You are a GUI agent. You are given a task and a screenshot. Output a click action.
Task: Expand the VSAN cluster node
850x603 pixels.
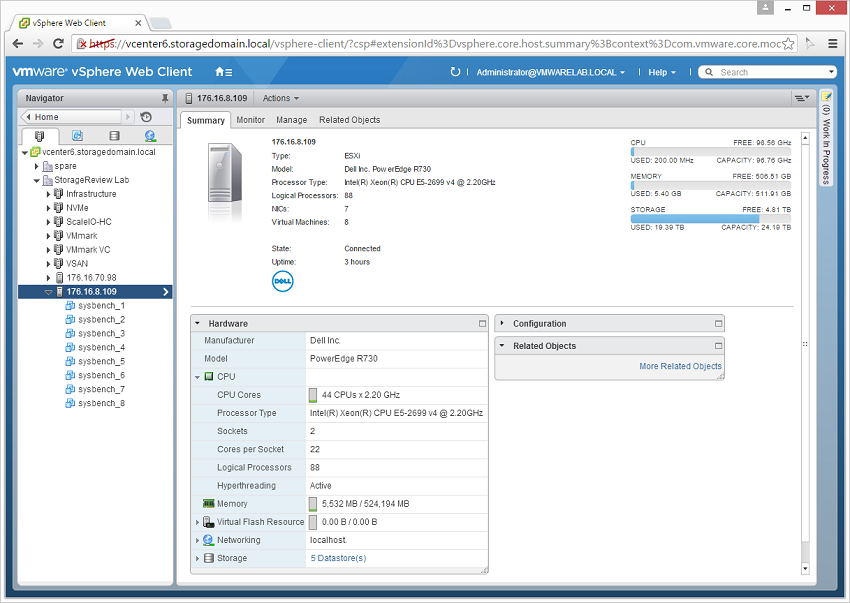coord(48,264)
